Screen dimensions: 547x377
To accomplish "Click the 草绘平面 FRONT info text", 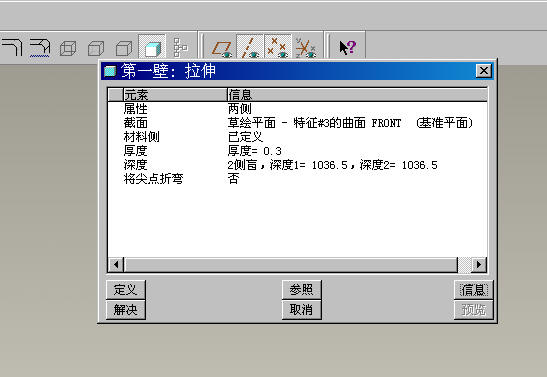I will click(x=350, y=123).
